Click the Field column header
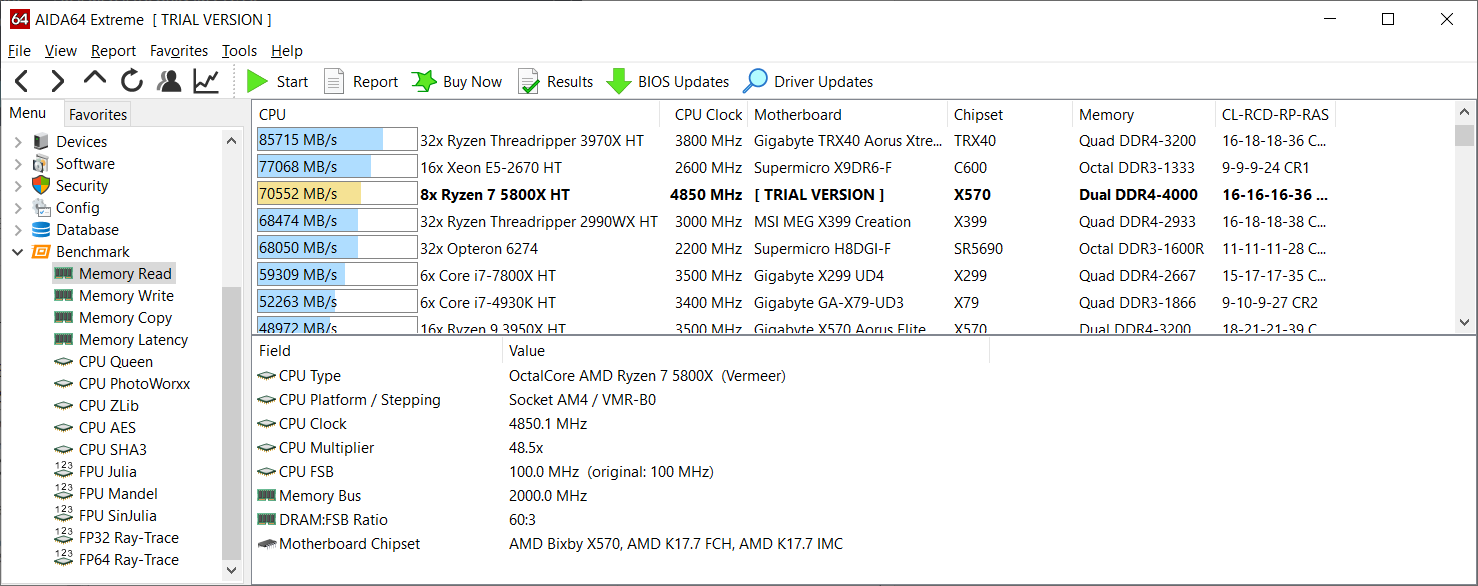The image size is (1478, 586). pyautogui.click(x=377, y=350)
